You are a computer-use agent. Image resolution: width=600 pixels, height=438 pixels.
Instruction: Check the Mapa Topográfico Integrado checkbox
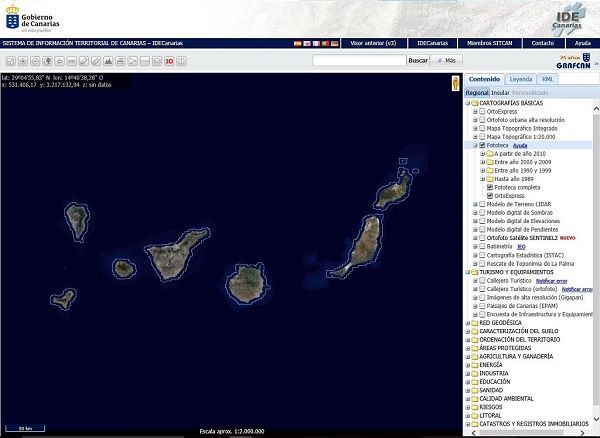[x=482, y=128]
